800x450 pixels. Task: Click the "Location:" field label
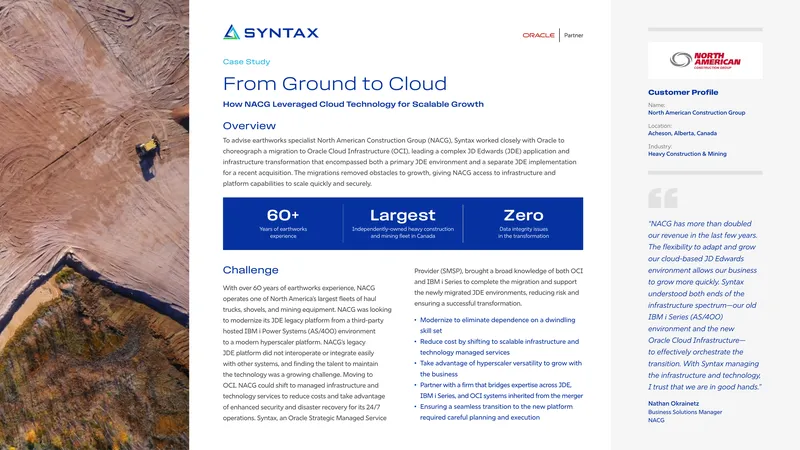coord(660,126)
